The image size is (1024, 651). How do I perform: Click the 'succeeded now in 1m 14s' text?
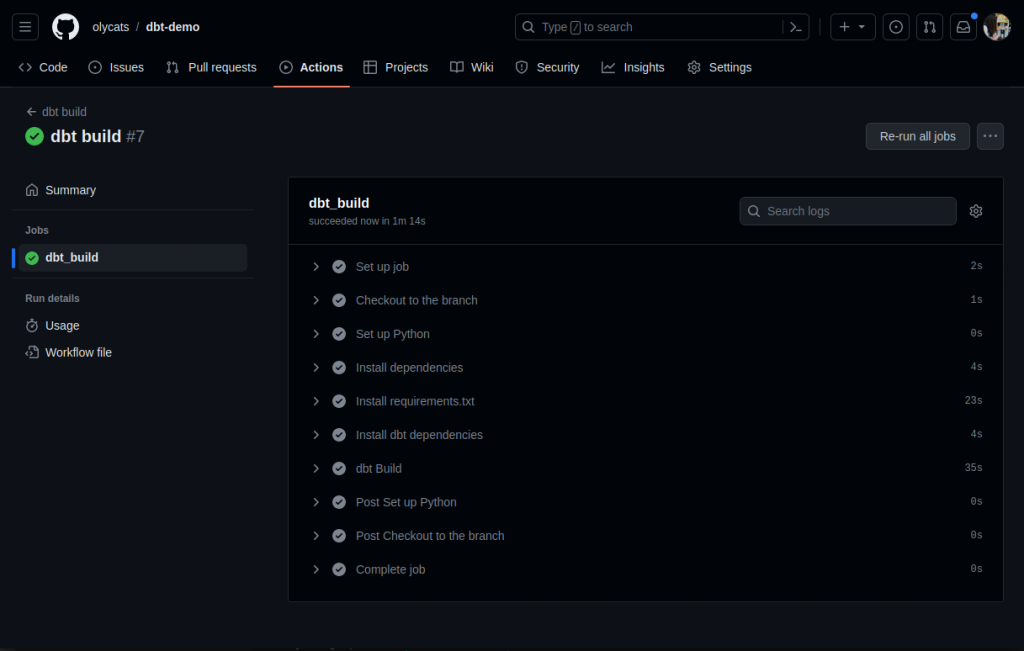pyautogui.click(x=367, y=221)
